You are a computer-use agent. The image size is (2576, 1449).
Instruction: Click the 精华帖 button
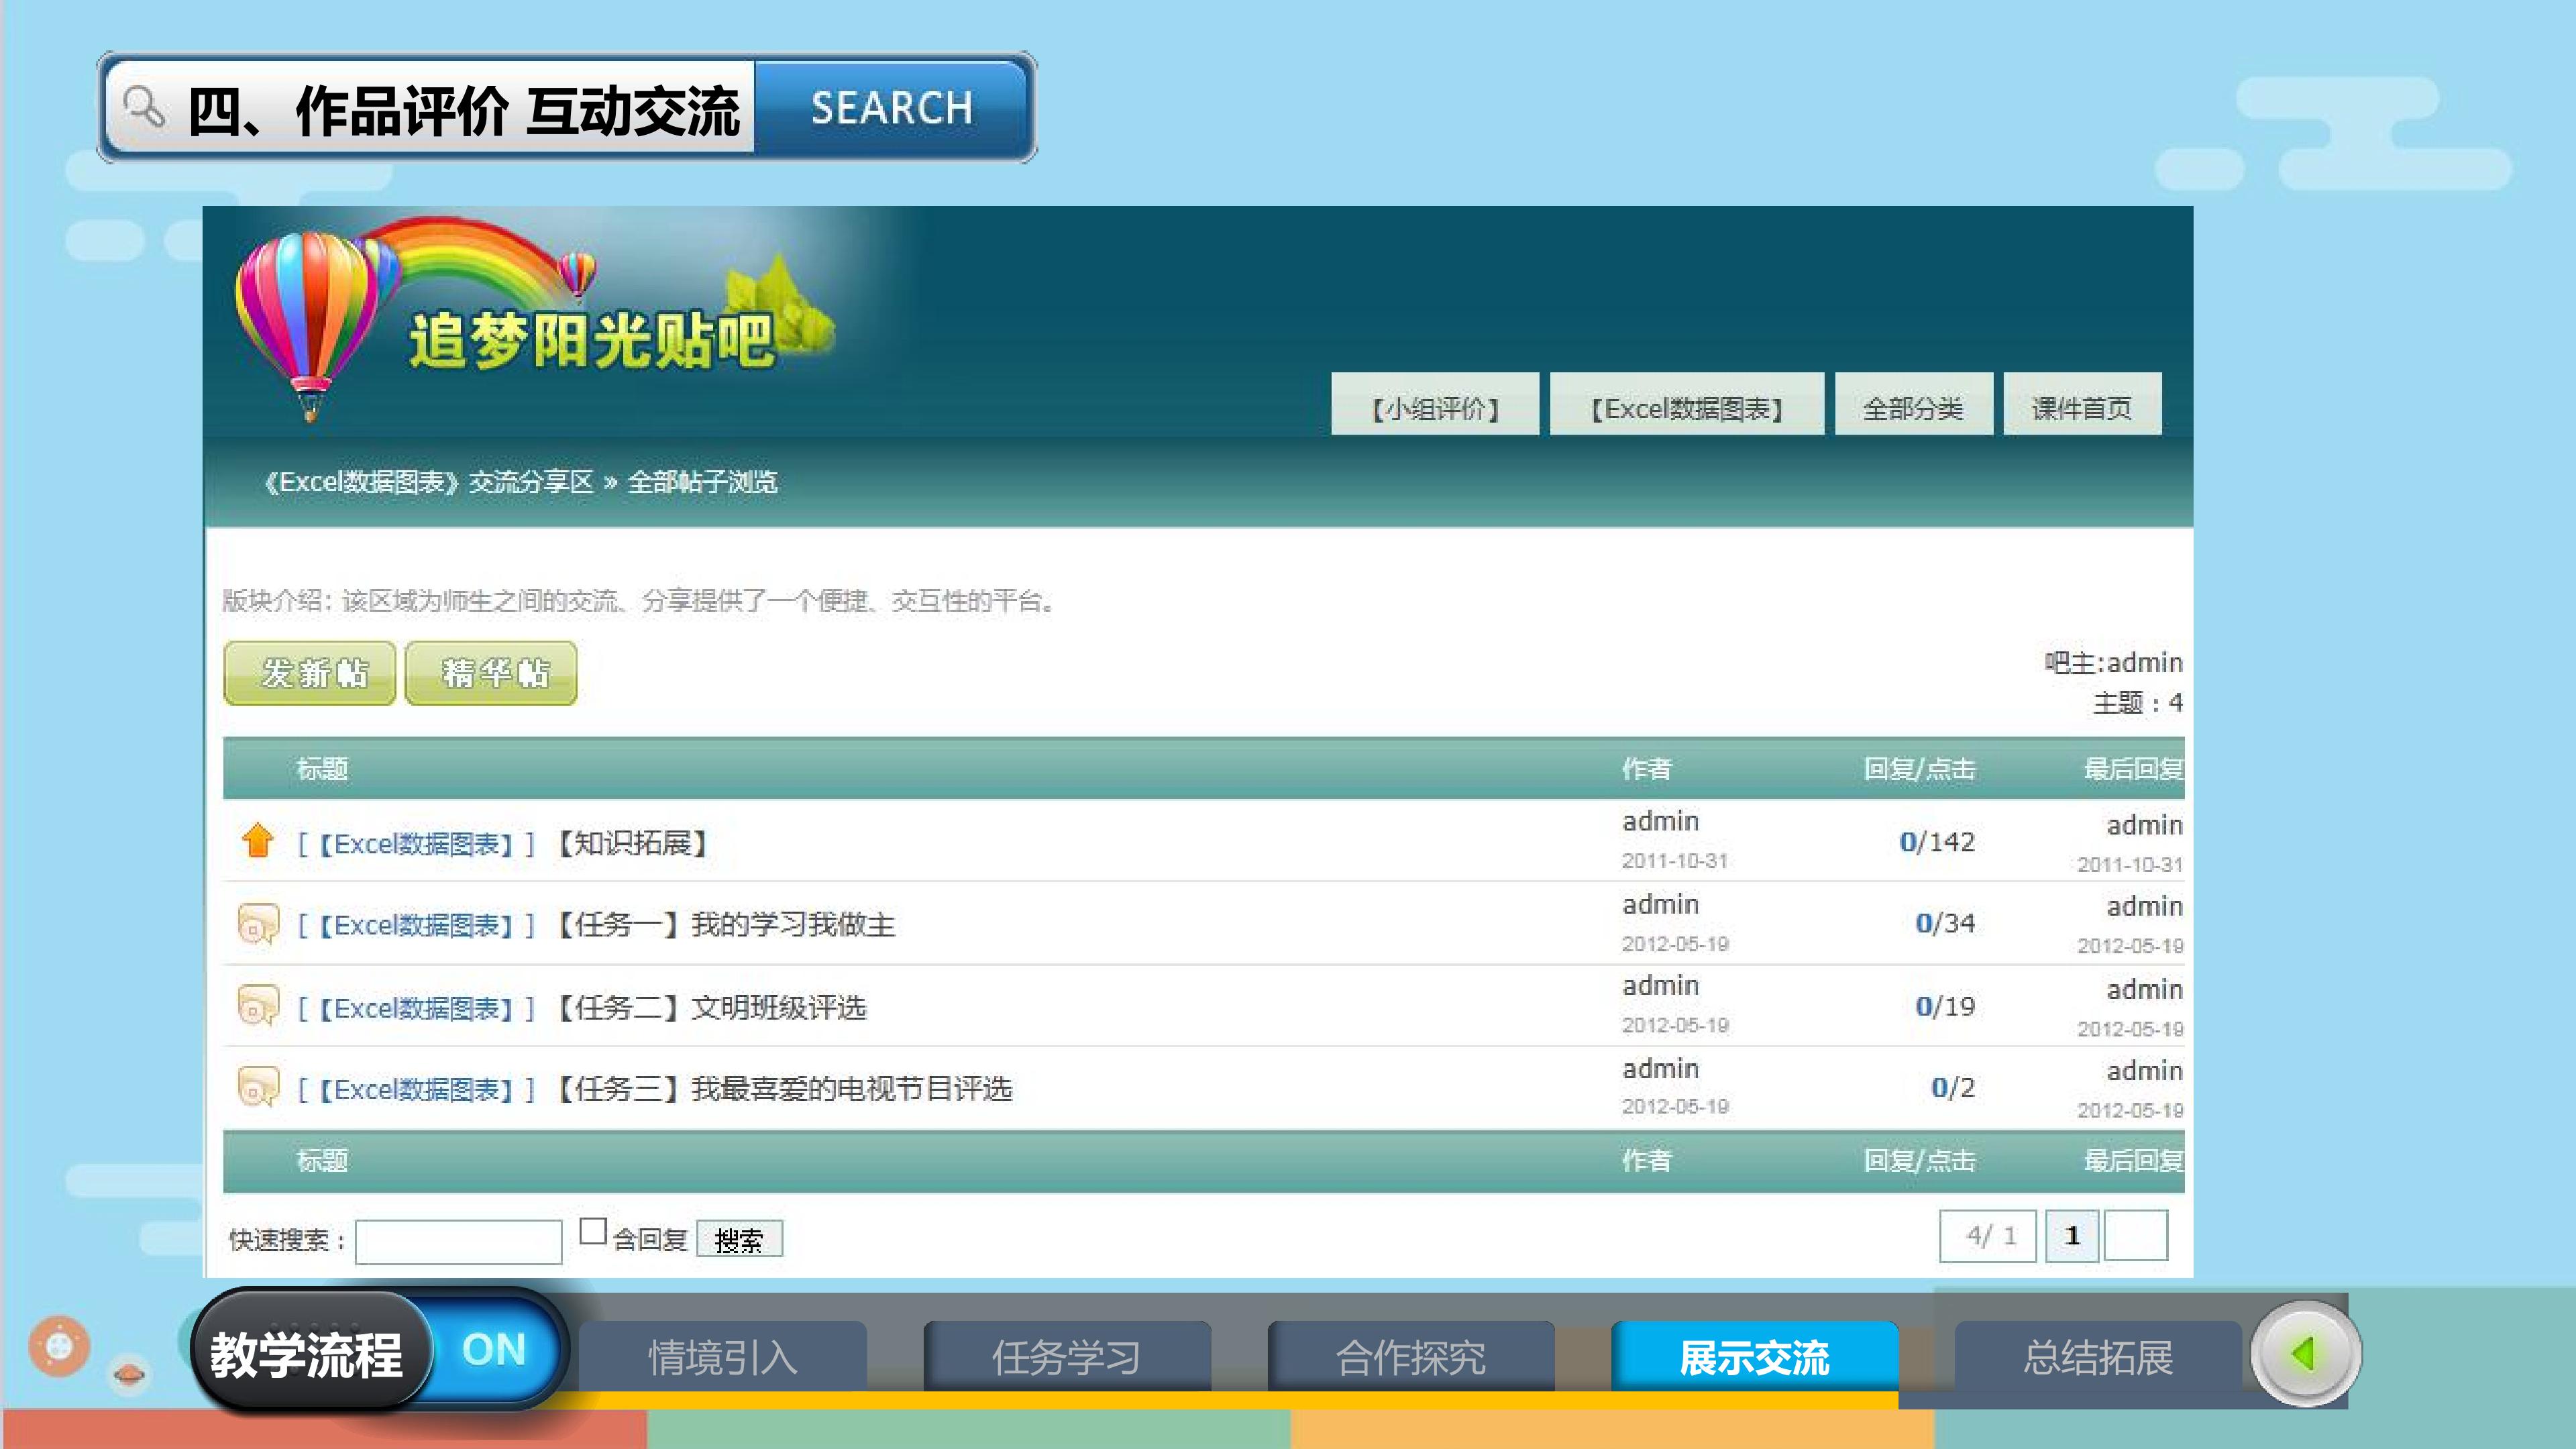(491, 673)
